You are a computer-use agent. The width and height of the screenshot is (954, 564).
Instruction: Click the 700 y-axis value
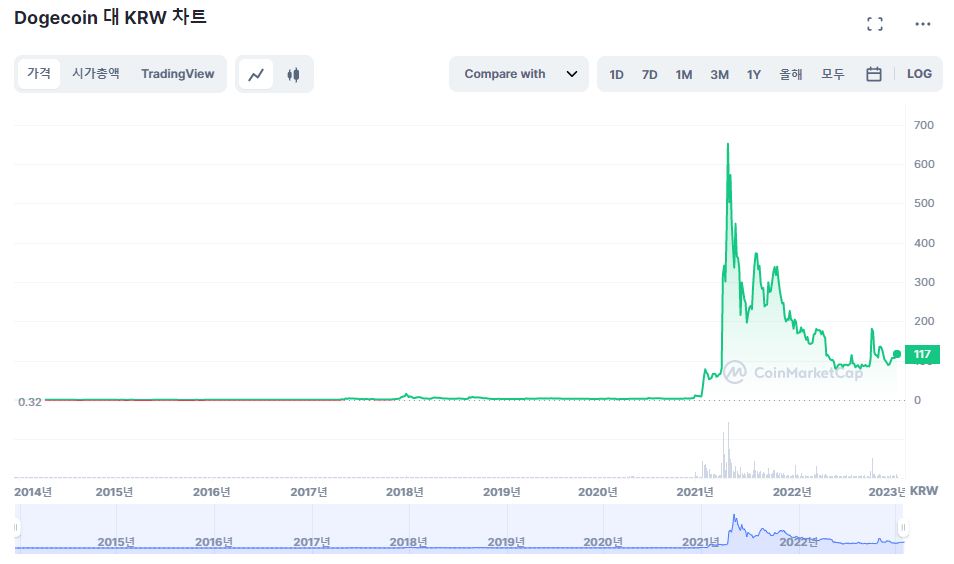coord(924,125)
